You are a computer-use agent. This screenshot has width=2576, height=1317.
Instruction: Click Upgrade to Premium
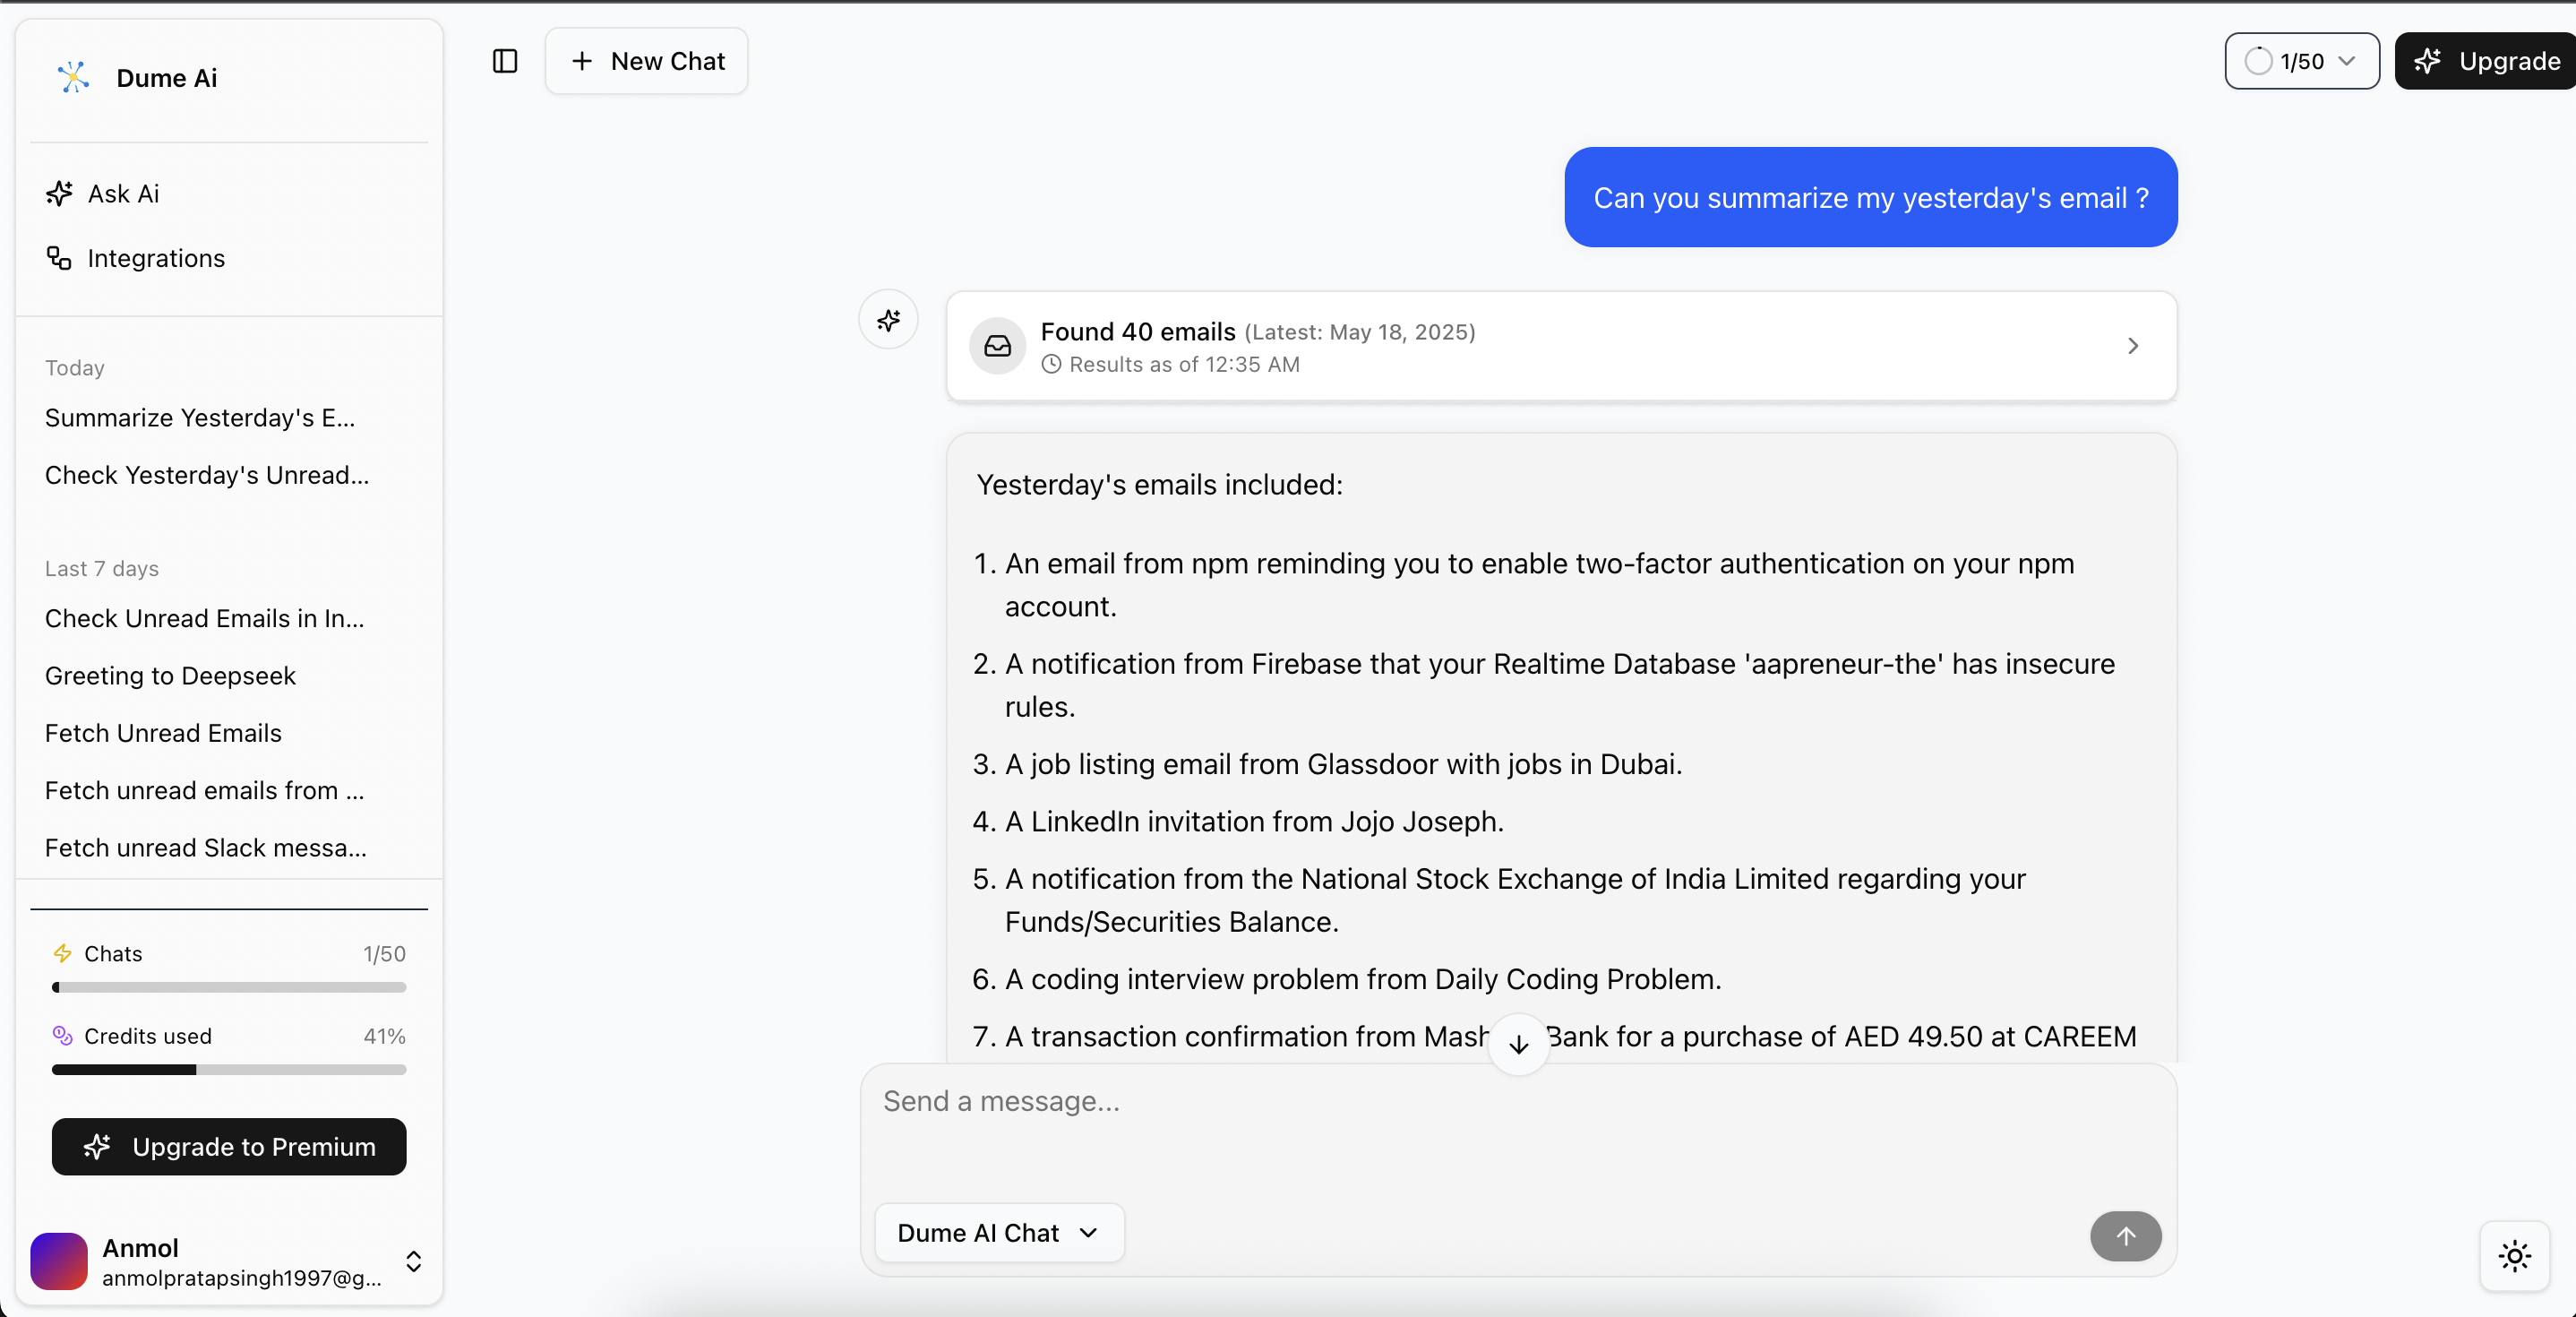(x=228, y=1146)
